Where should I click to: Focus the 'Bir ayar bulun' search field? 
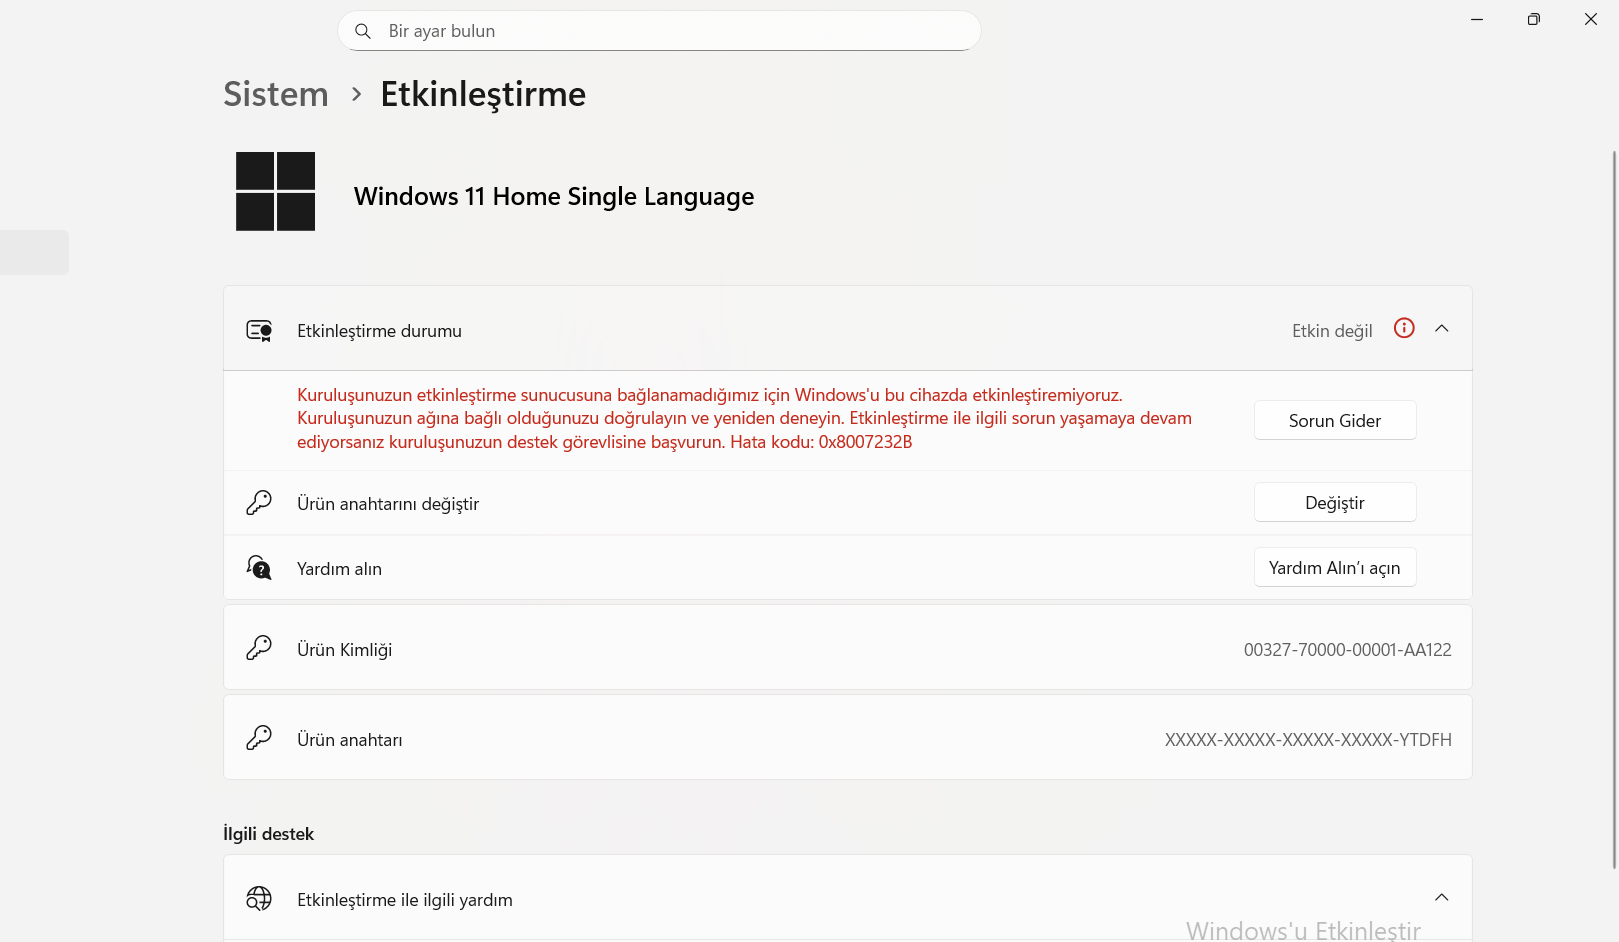coord(659,31)
